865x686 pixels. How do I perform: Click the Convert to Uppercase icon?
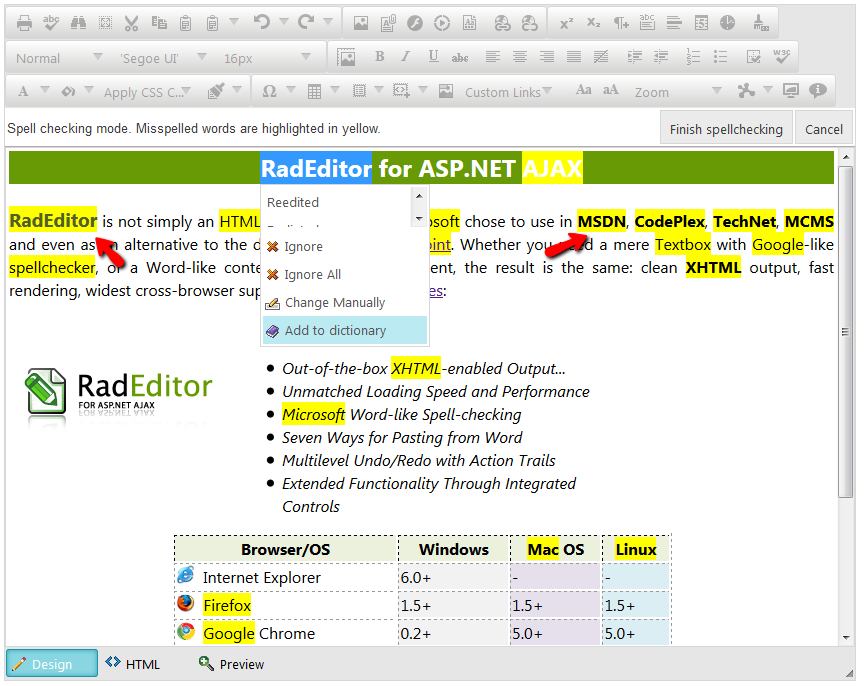pyautogui.click(x=610, y=90)
